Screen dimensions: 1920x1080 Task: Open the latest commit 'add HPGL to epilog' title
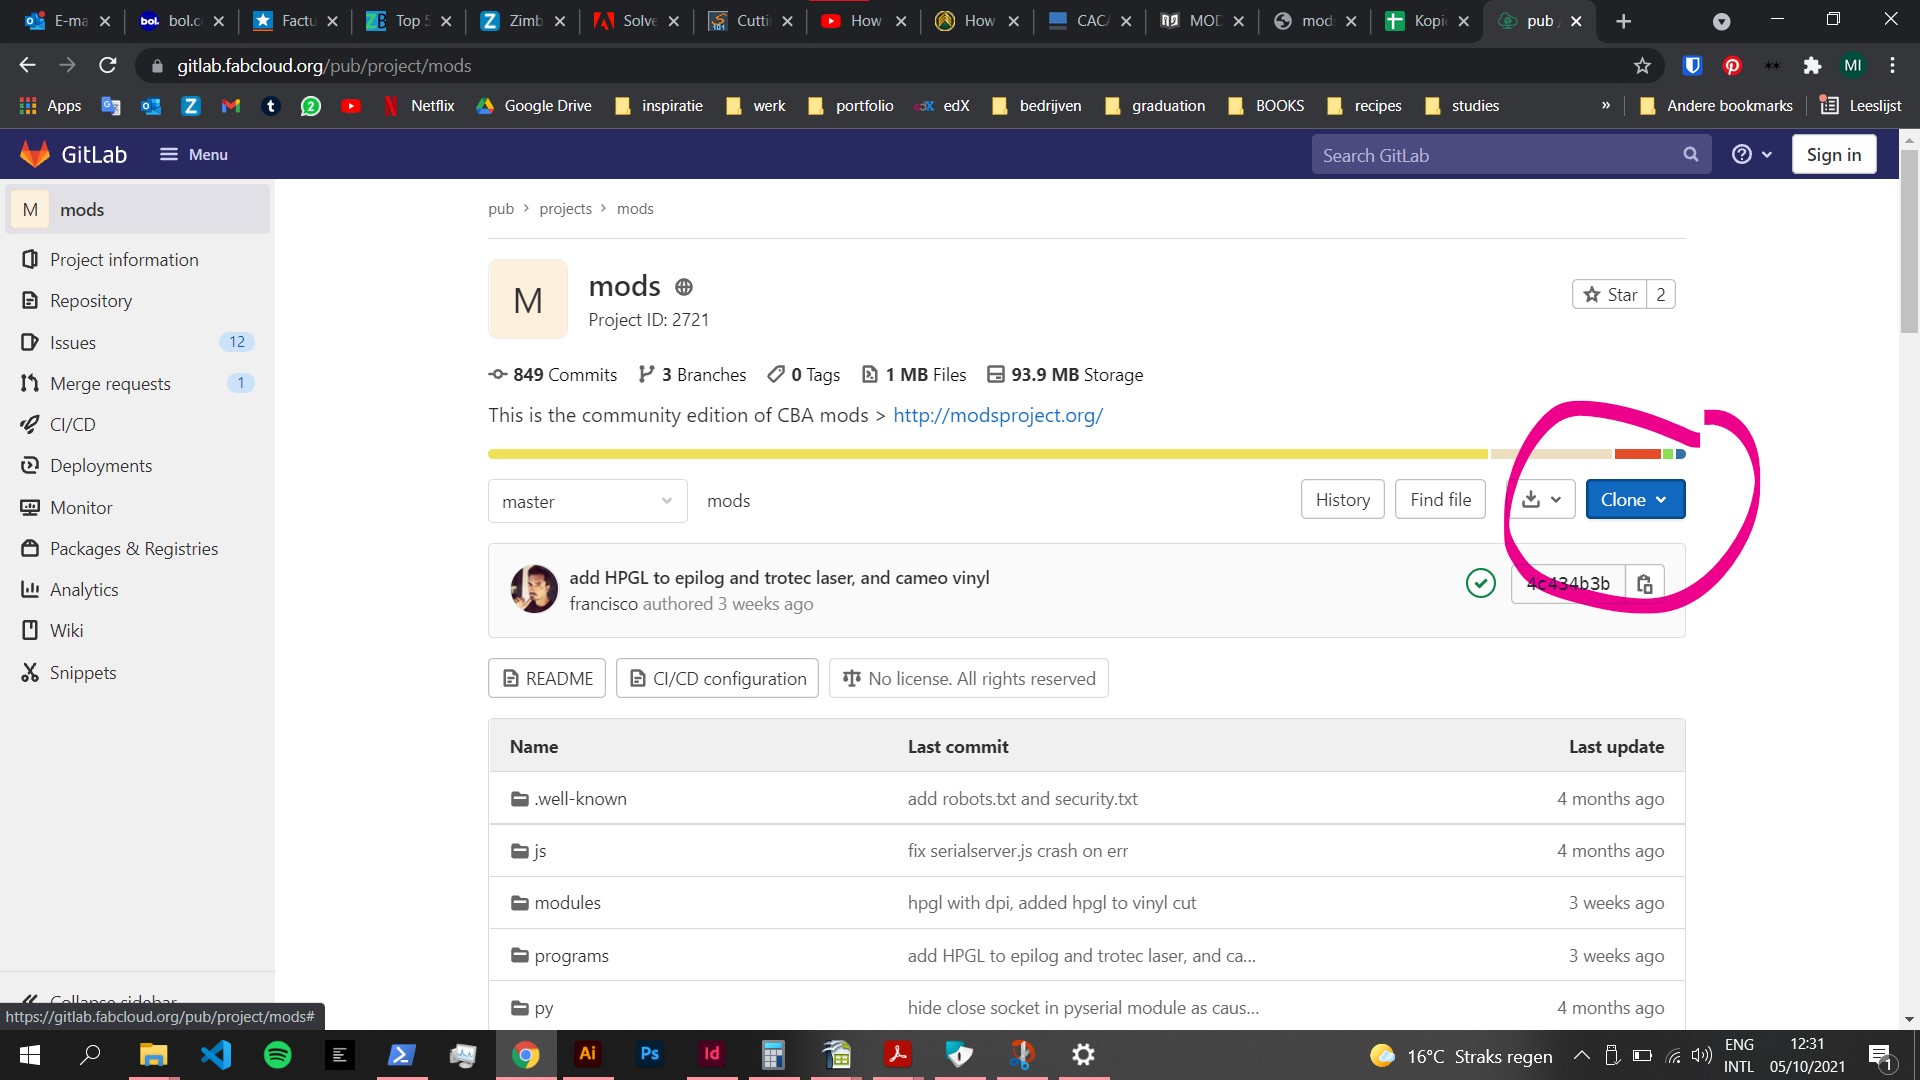[779, 577]
